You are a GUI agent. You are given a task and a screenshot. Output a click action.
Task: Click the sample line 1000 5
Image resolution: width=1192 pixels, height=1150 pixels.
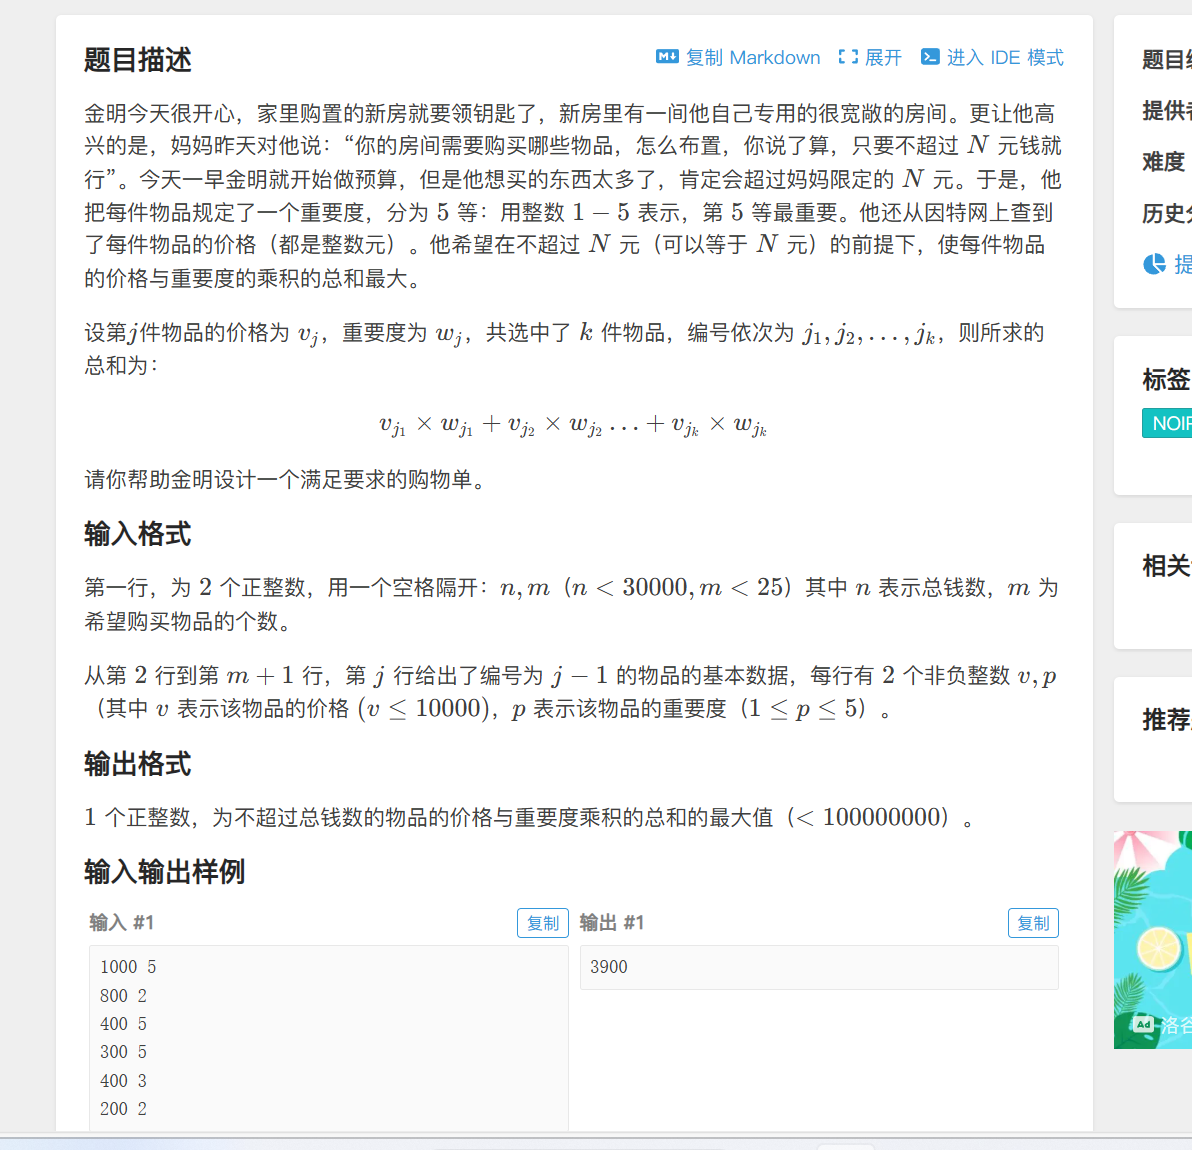128,967
